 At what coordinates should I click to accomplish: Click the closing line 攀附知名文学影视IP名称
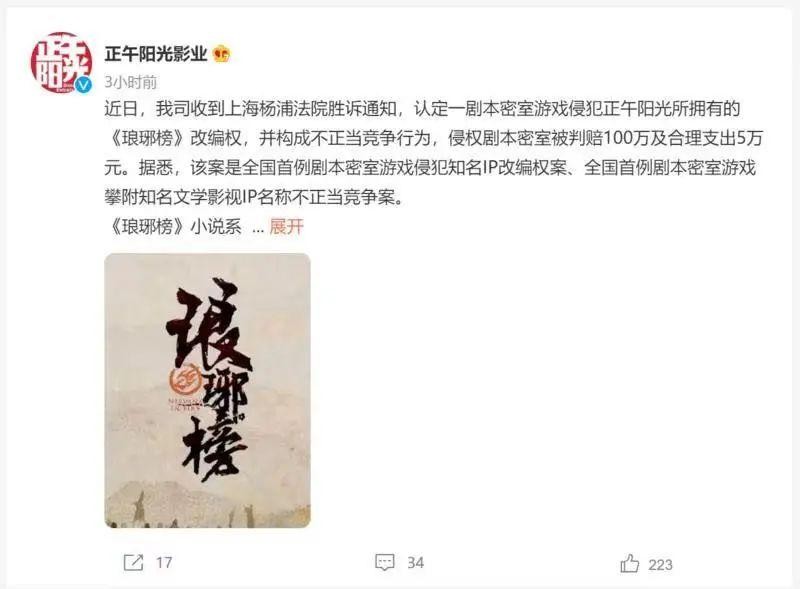tap(254, 197)
